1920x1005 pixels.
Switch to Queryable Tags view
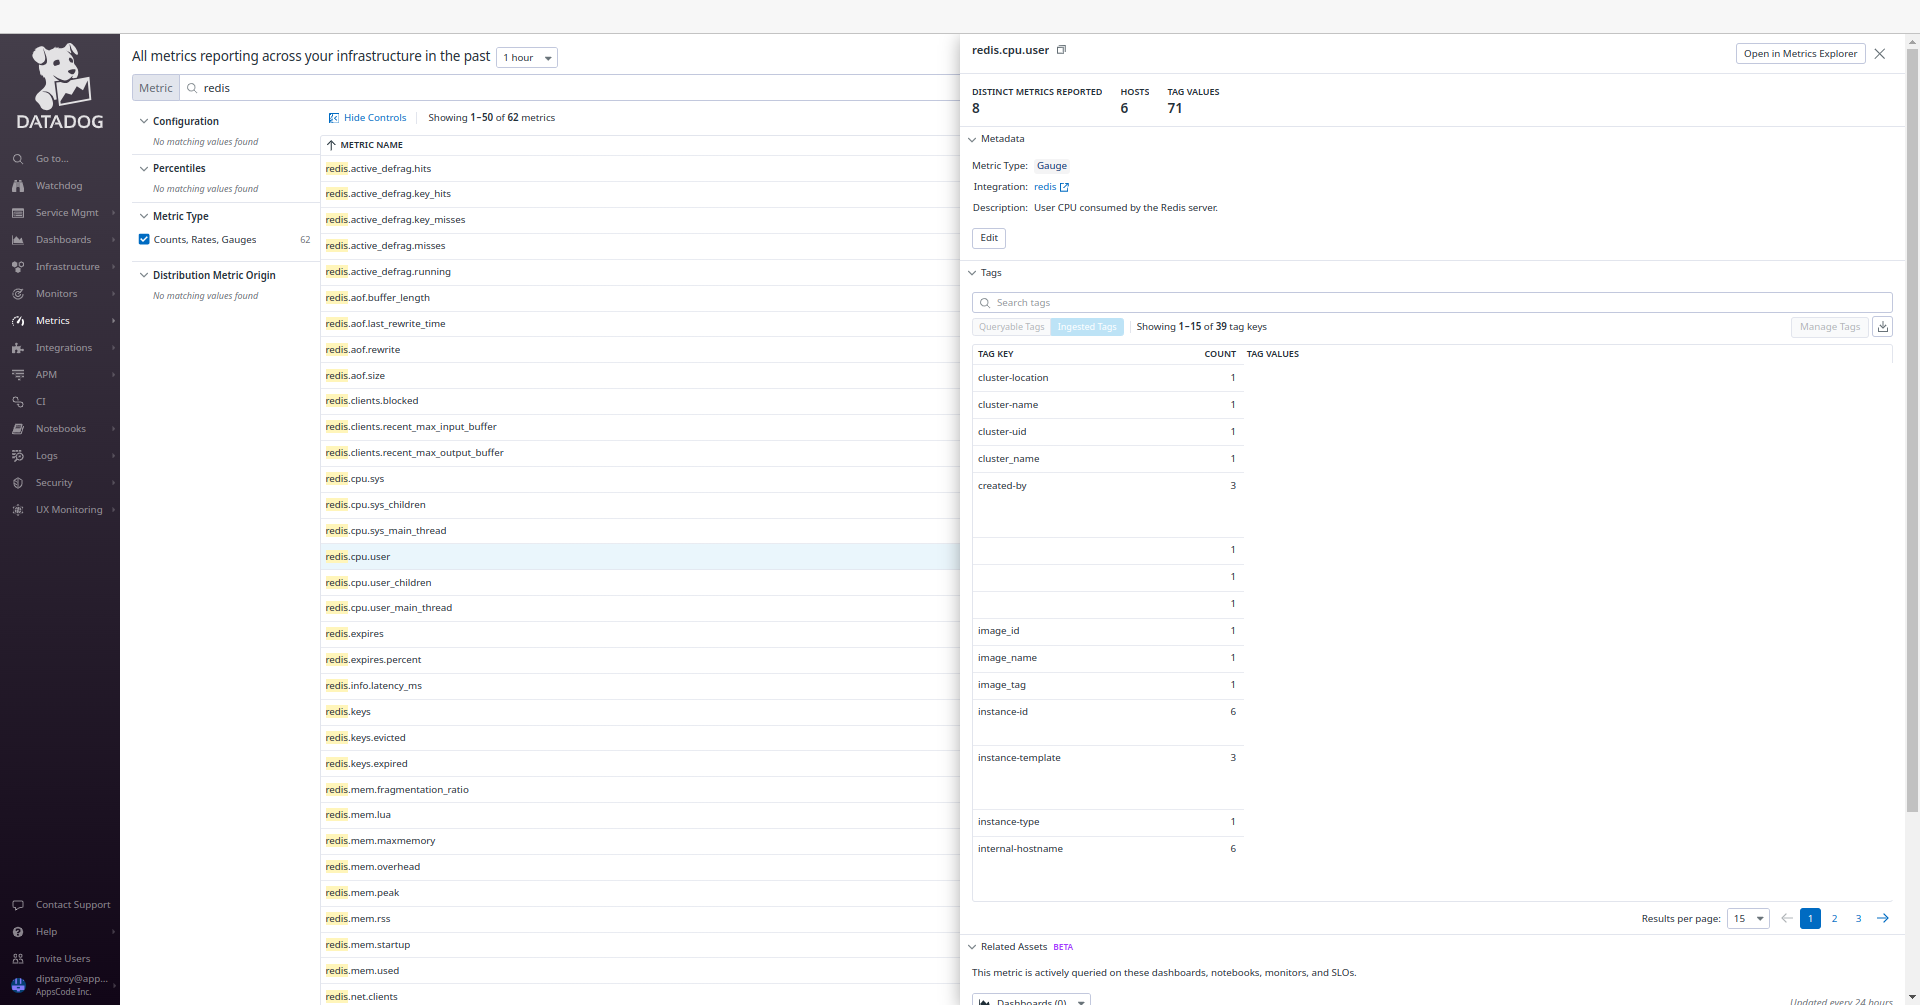click(1011, 326)
